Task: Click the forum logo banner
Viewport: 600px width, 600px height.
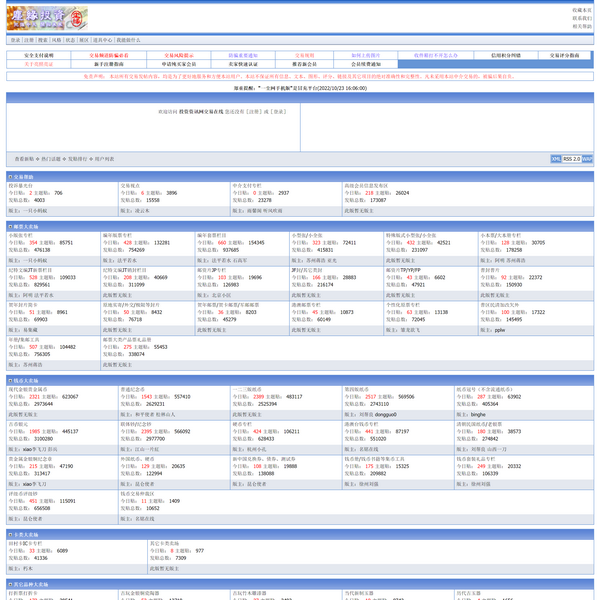Action: pyautogui.click(x=47, y=18)
